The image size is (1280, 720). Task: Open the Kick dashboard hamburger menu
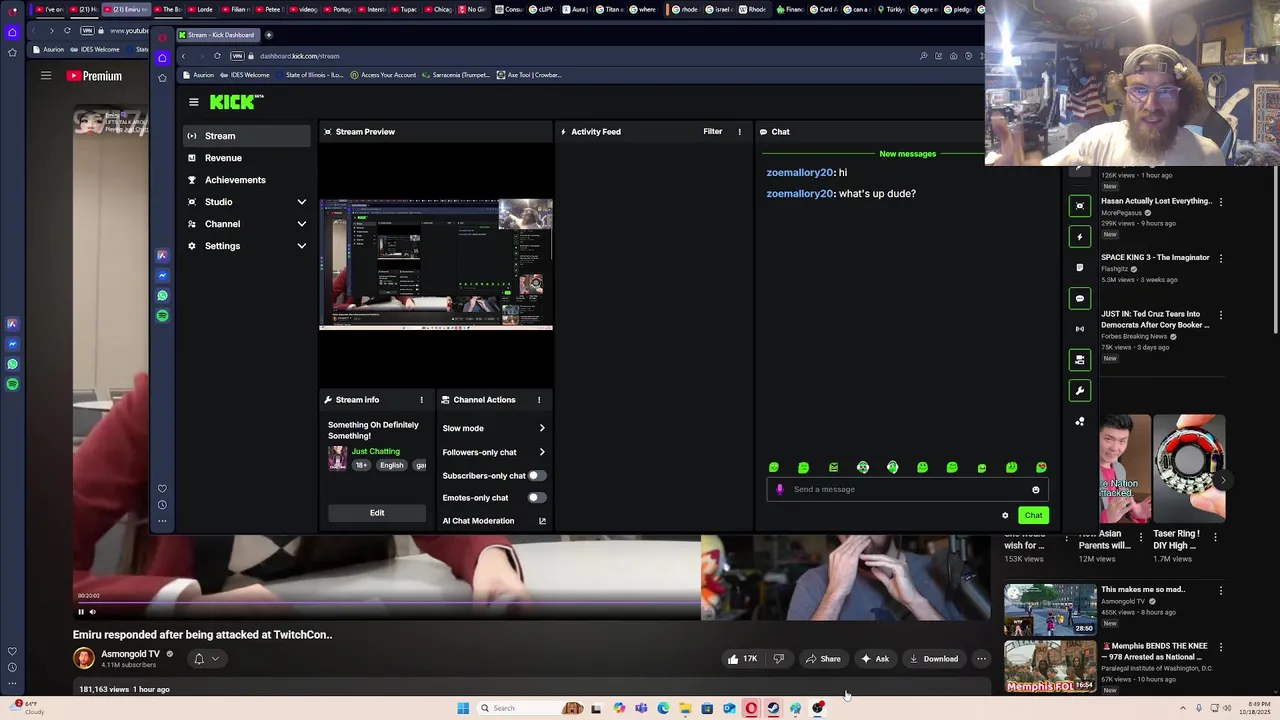tap(194, 102)
